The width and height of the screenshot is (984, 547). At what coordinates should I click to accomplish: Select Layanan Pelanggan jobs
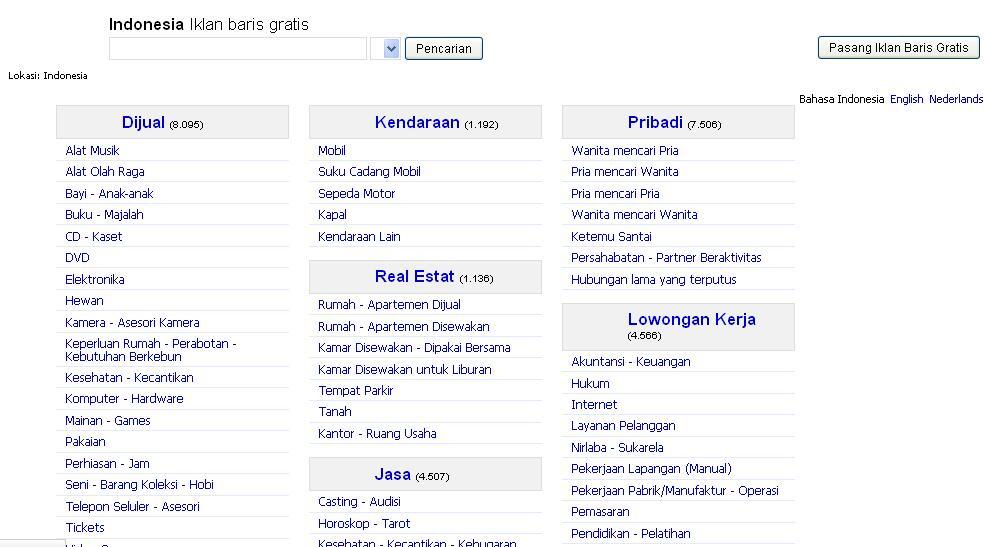click(623, 425)
